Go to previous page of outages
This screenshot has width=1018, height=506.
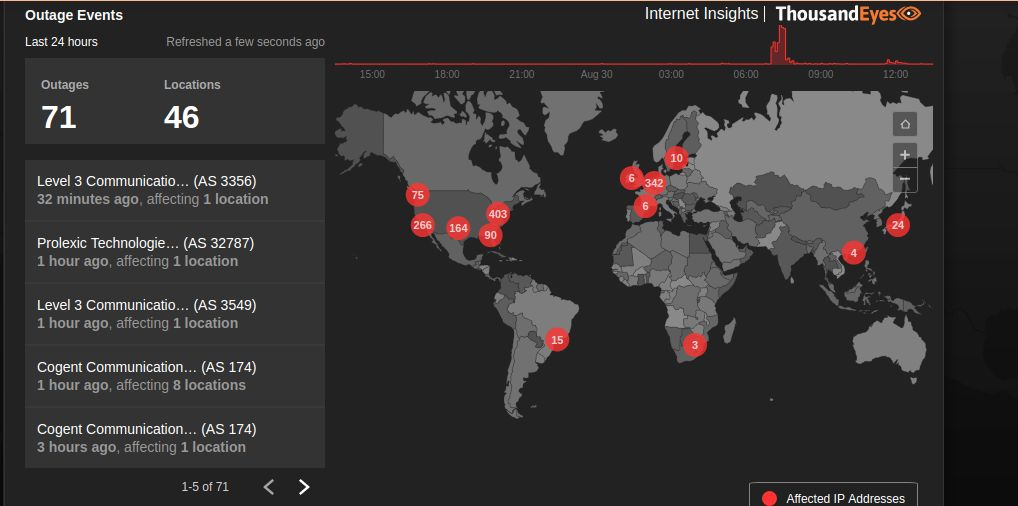point(268,487)
